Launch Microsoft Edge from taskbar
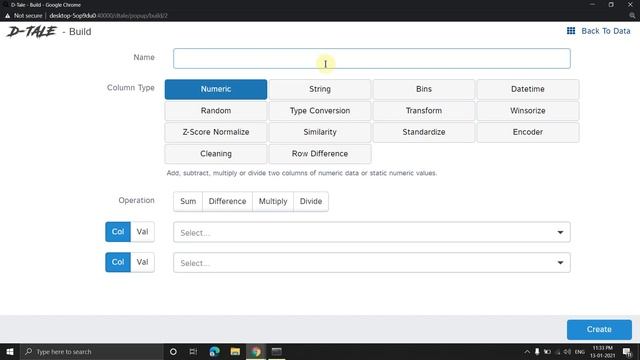Viewport: 640px width, 360px height. 215,351
